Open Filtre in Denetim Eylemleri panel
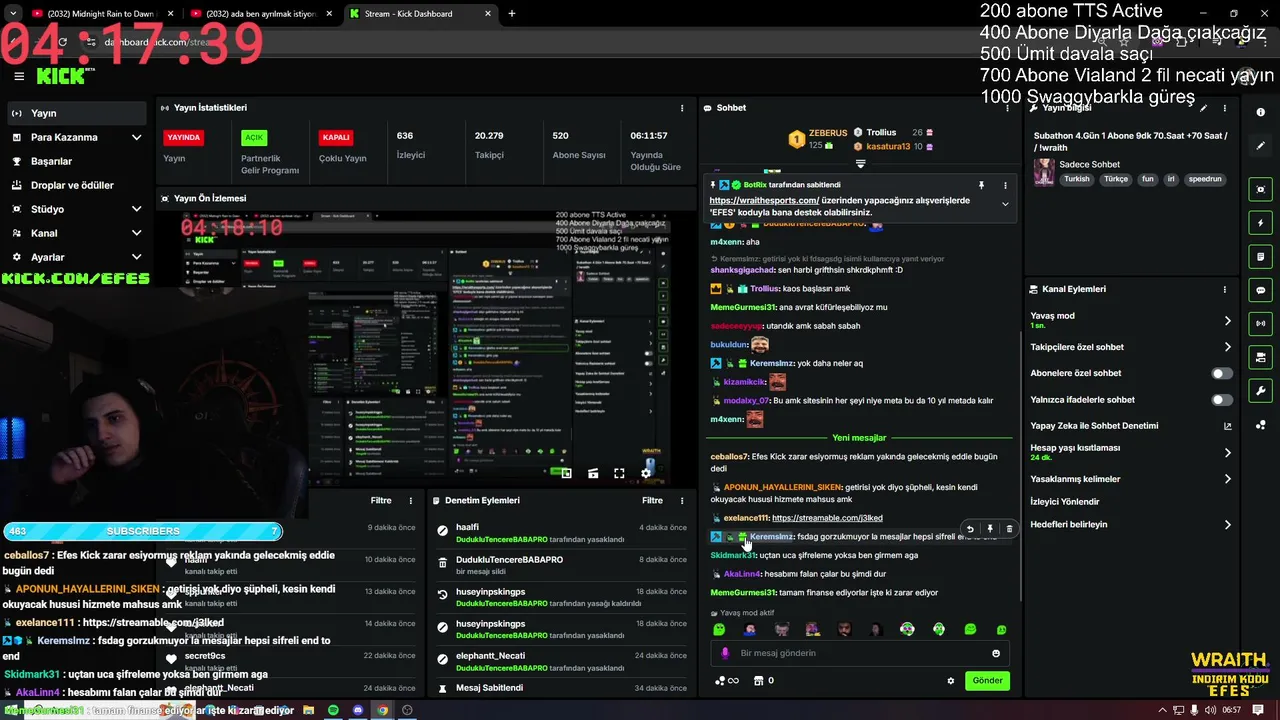This screenshot has height=720, width=1280. click(x=652, y=500)
